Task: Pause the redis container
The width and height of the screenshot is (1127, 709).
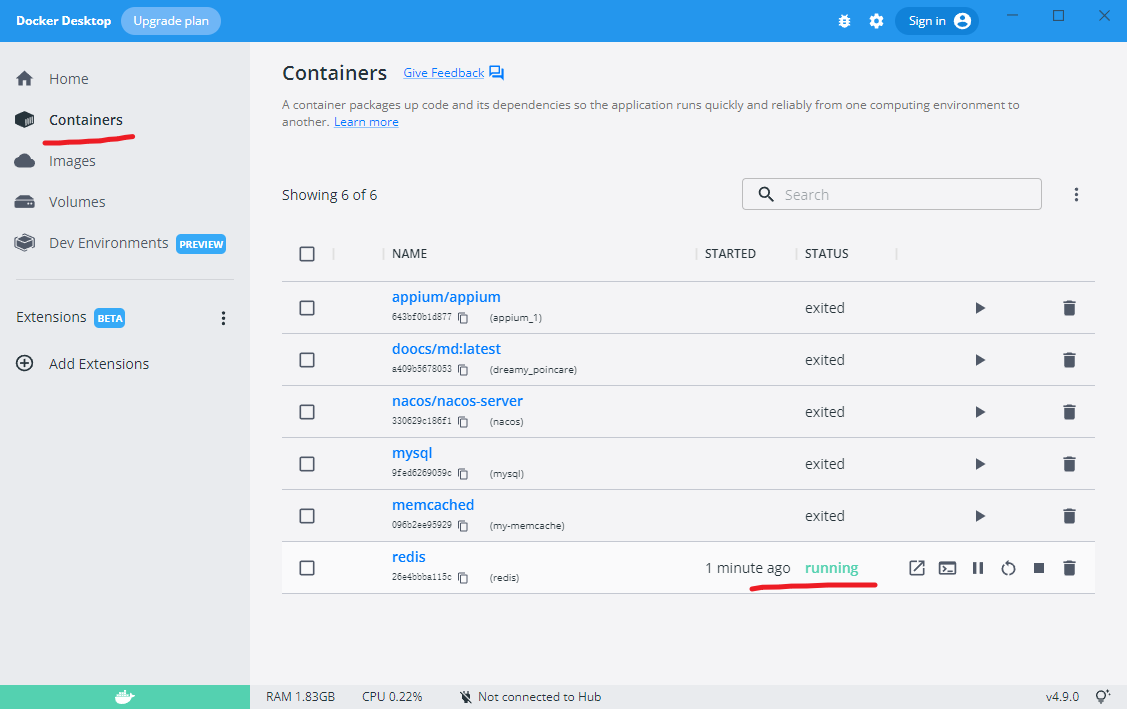Action: click(x=978, y=568)
